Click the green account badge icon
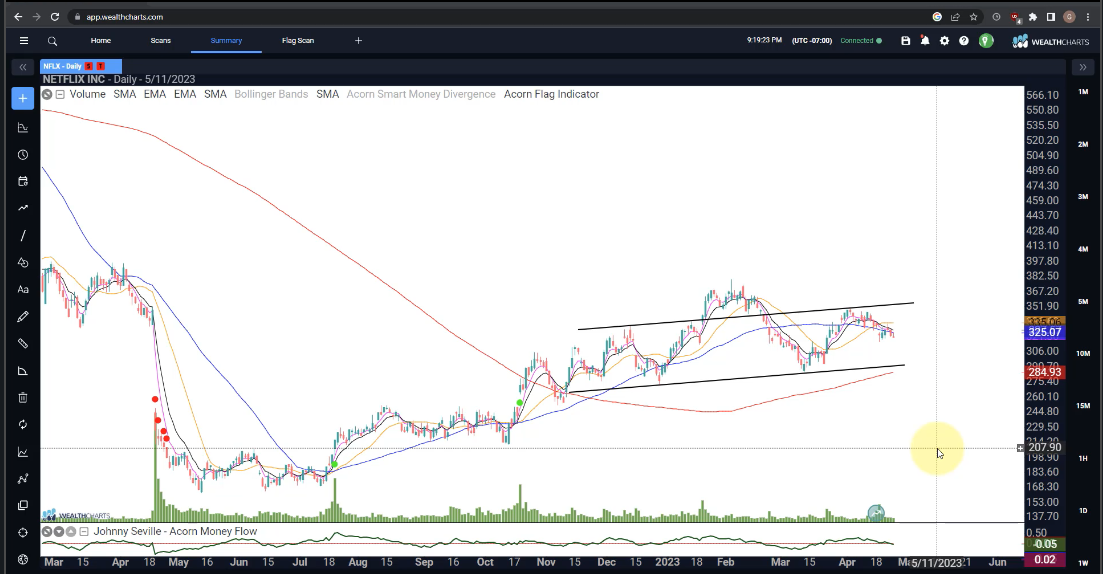 pyautogui.click(x=986, y=41)
